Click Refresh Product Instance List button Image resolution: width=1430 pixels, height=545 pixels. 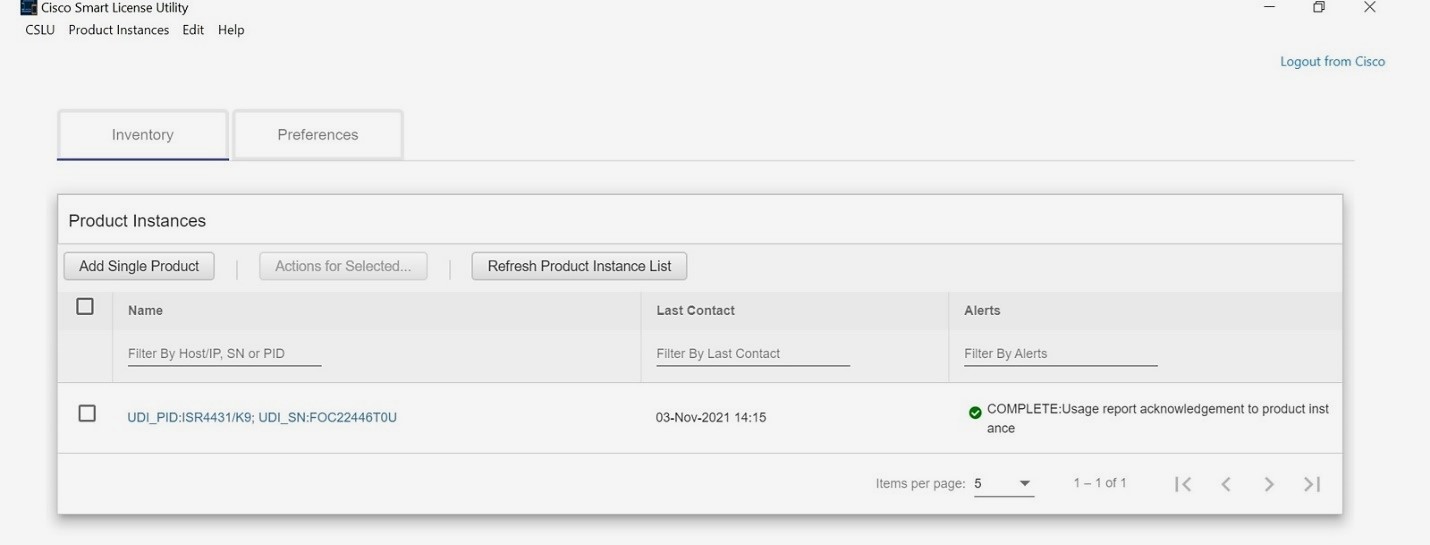pos(579,266)
